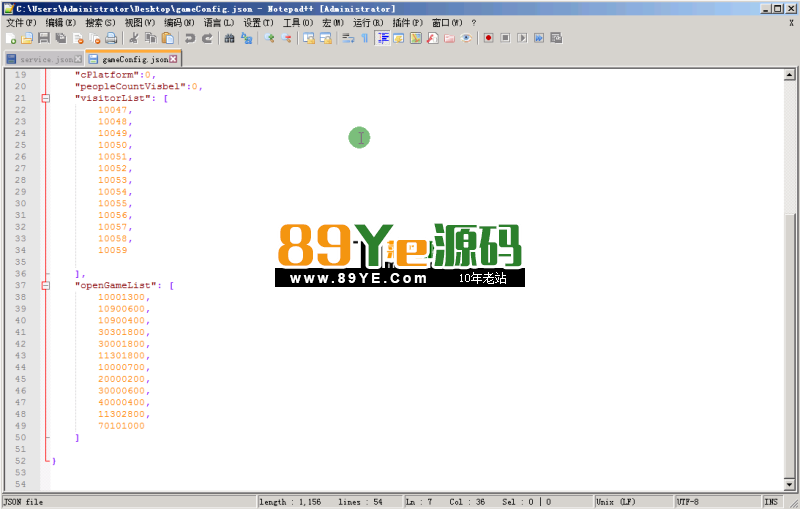Collapse the openGameList array fold marker

click(x=45, y=285)
